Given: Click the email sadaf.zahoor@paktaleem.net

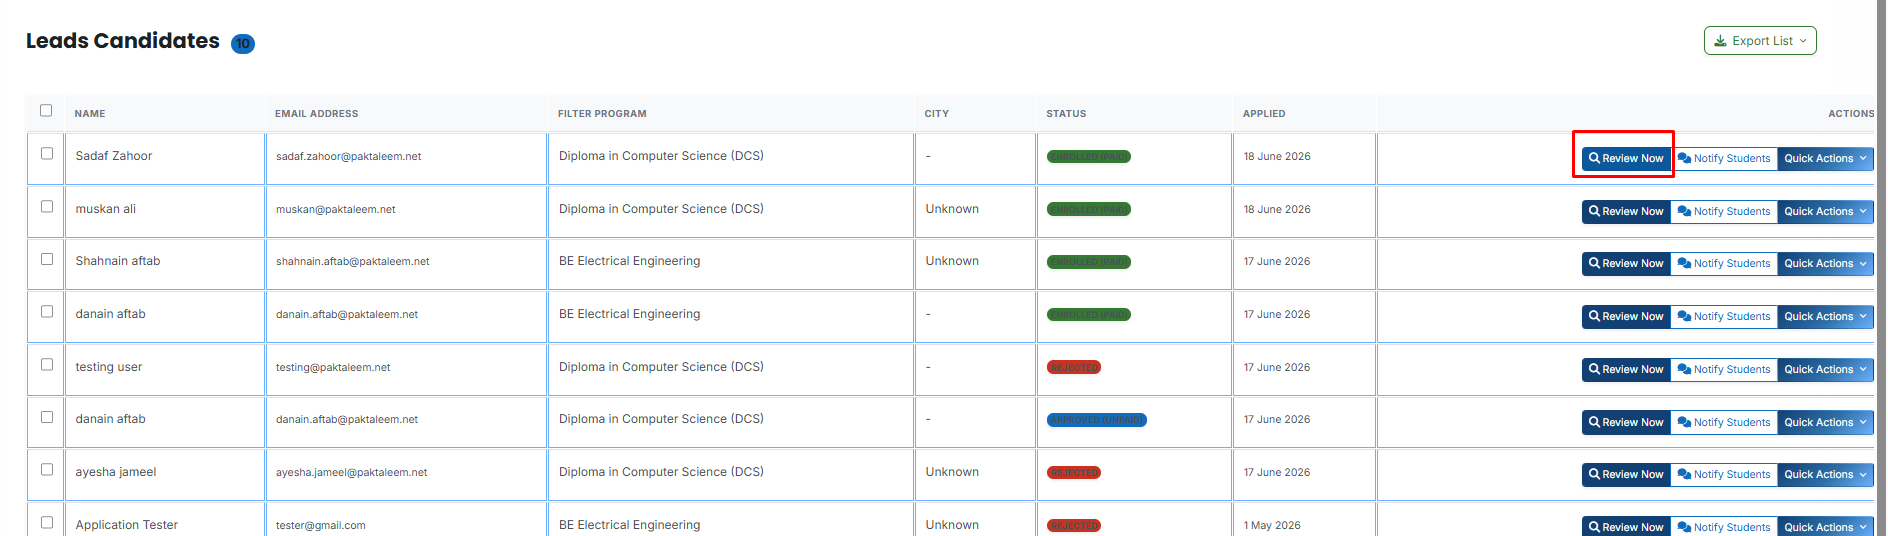Looking at the screenshot, I should coord(349,157).
